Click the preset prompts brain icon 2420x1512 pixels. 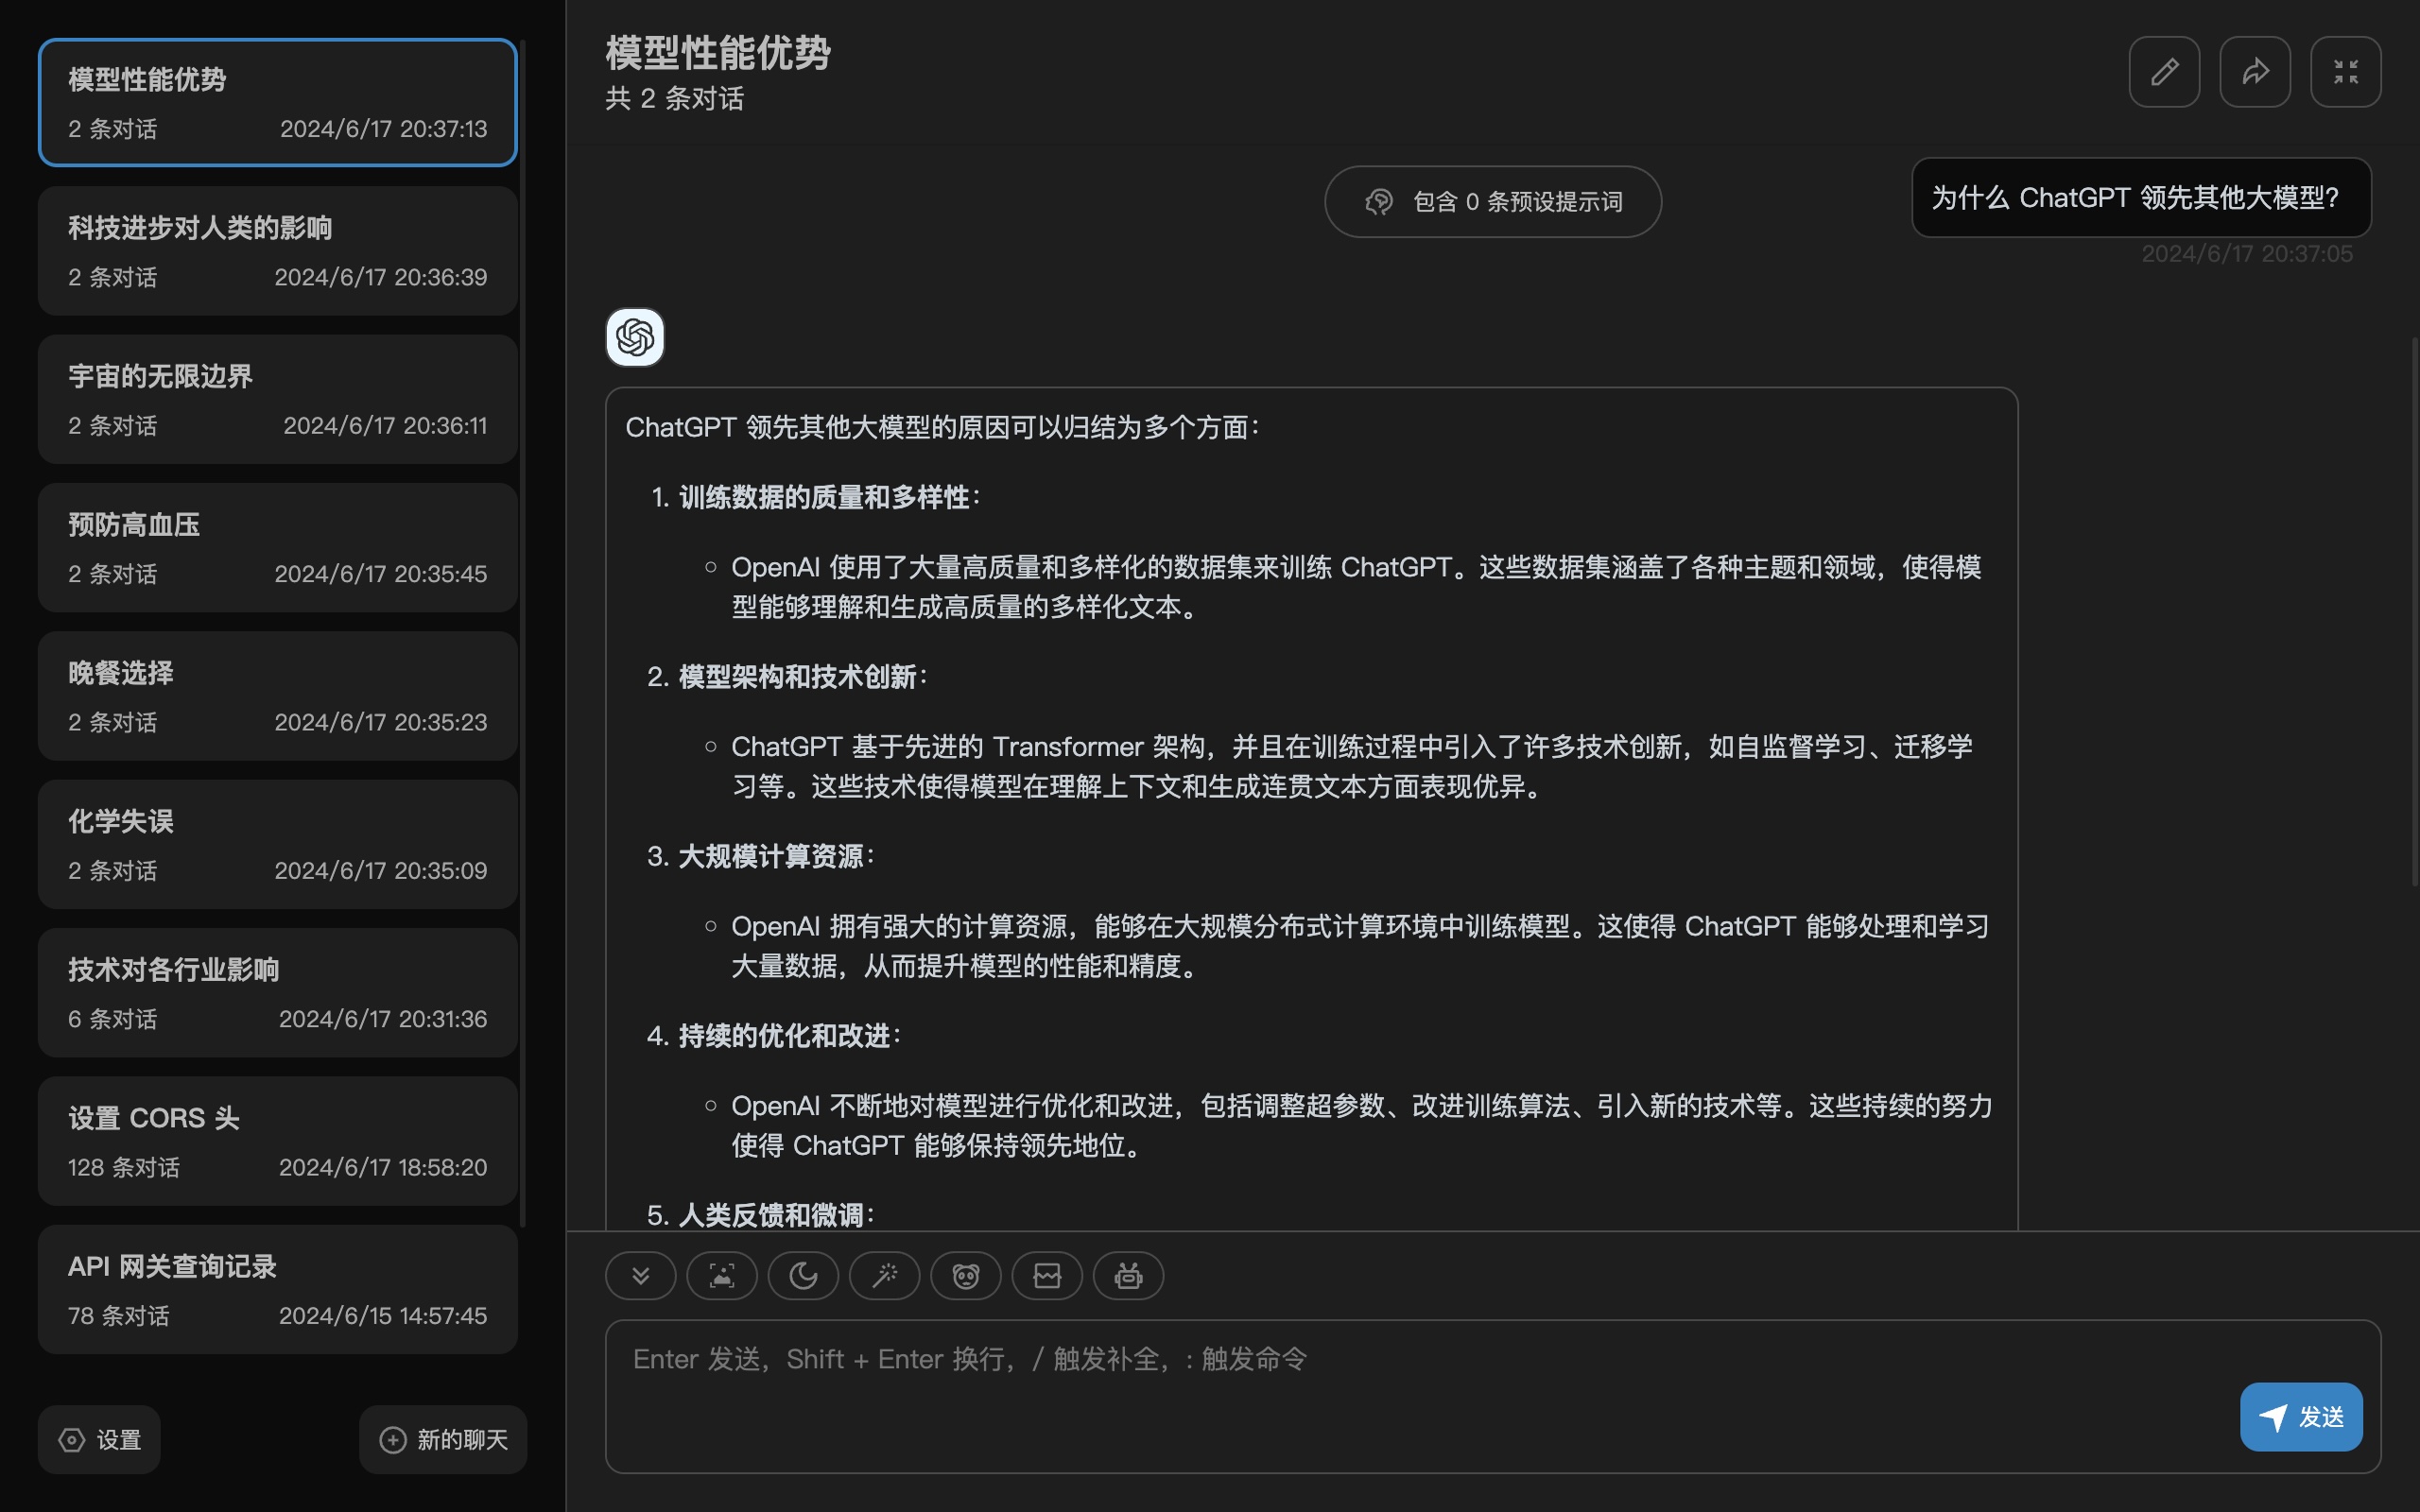pyautogui.click(x=1379, y=202)
